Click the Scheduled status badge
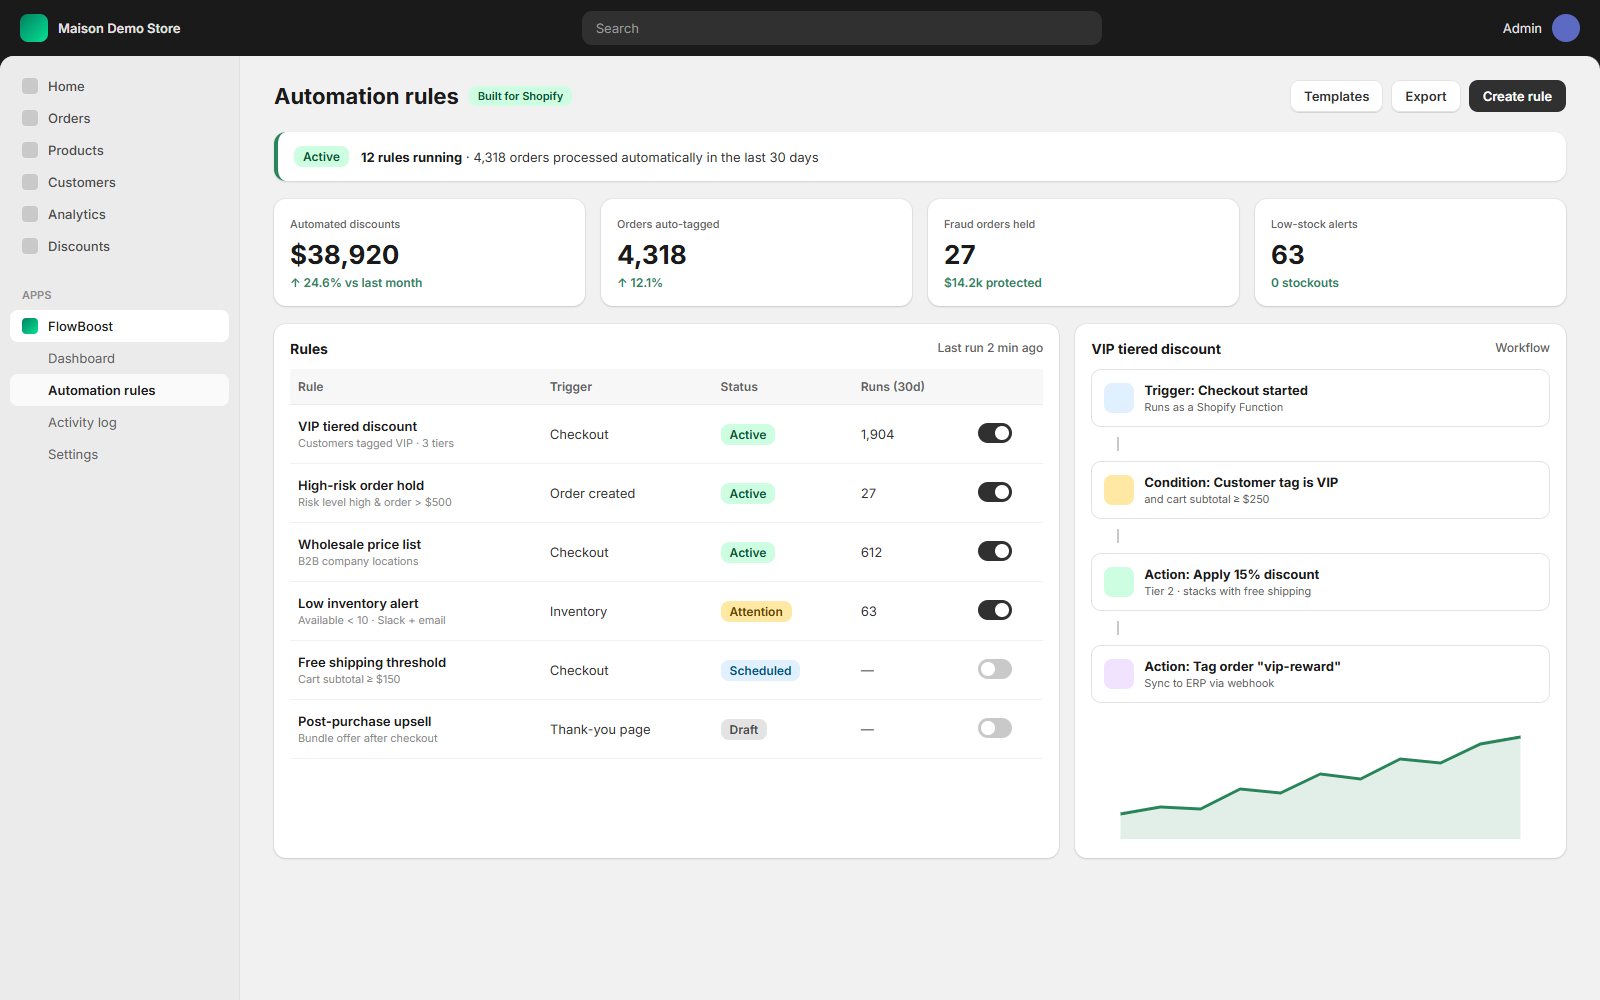The image size is (1600, 1000). coord(760,670)
